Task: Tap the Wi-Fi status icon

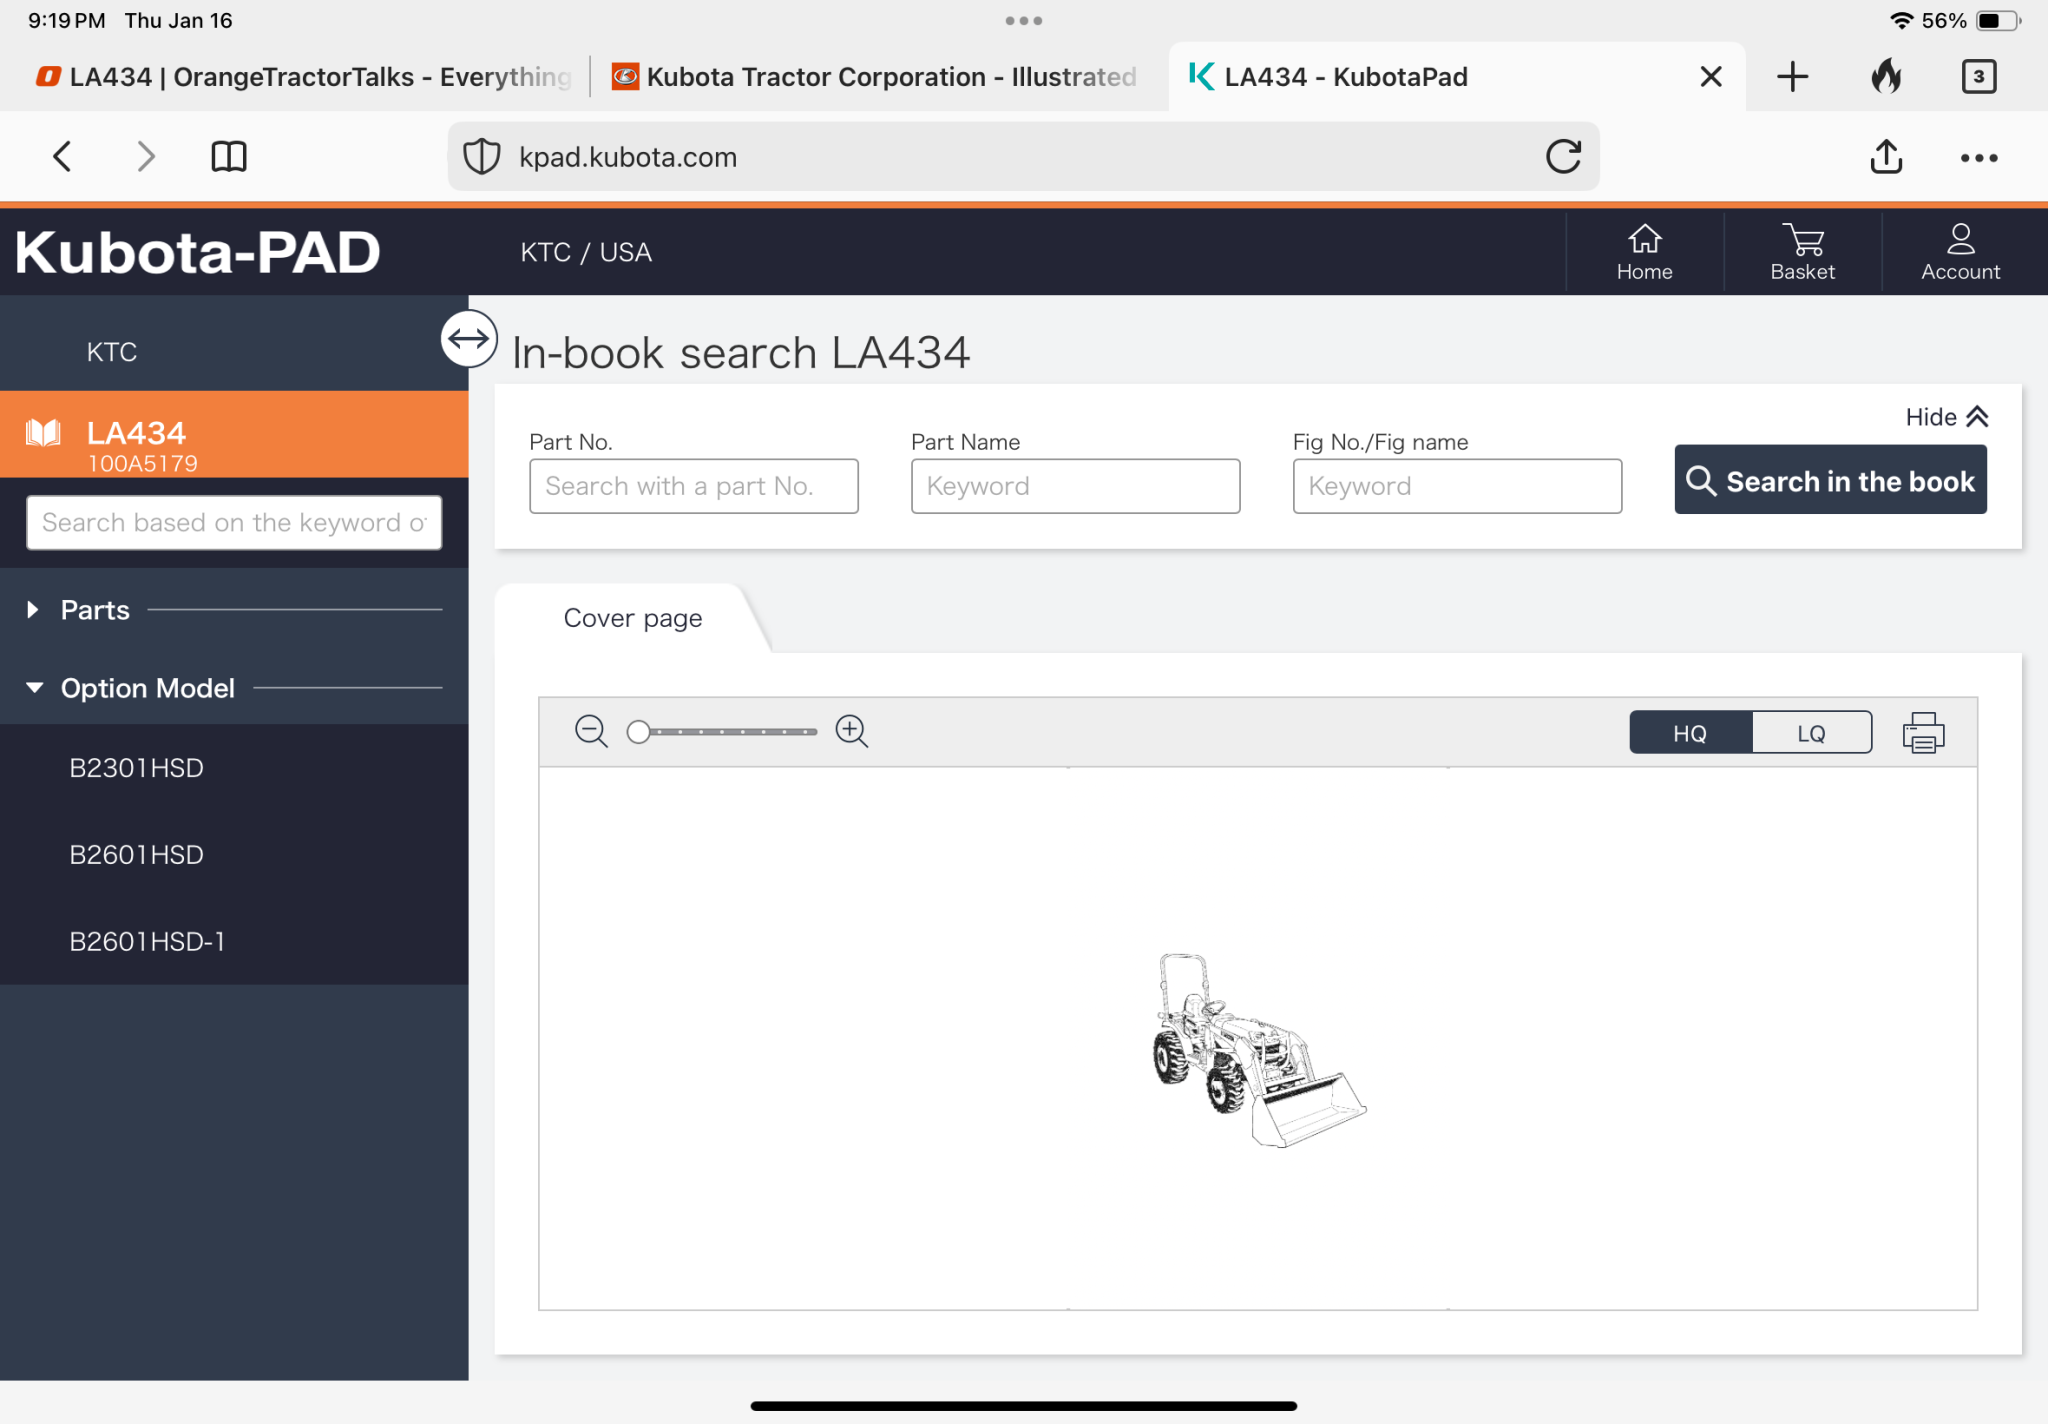Action: click(1901, 20)
